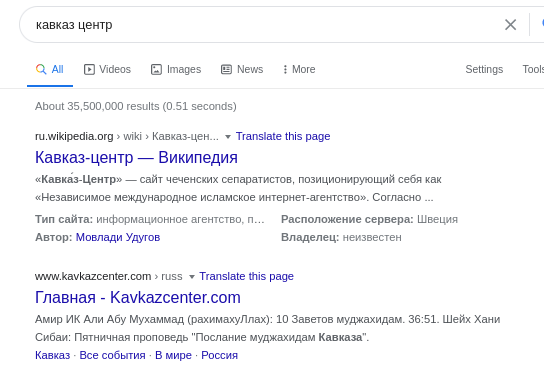
Task: Expand the www.kavkazcenter.com result options arrow
Action: [x=192, y=277]
